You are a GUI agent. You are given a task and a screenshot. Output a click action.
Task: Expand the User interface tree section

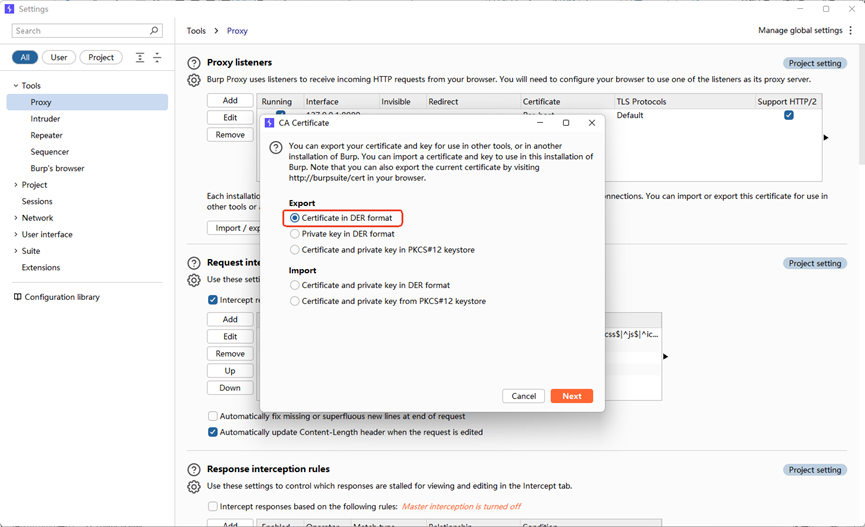15,235
